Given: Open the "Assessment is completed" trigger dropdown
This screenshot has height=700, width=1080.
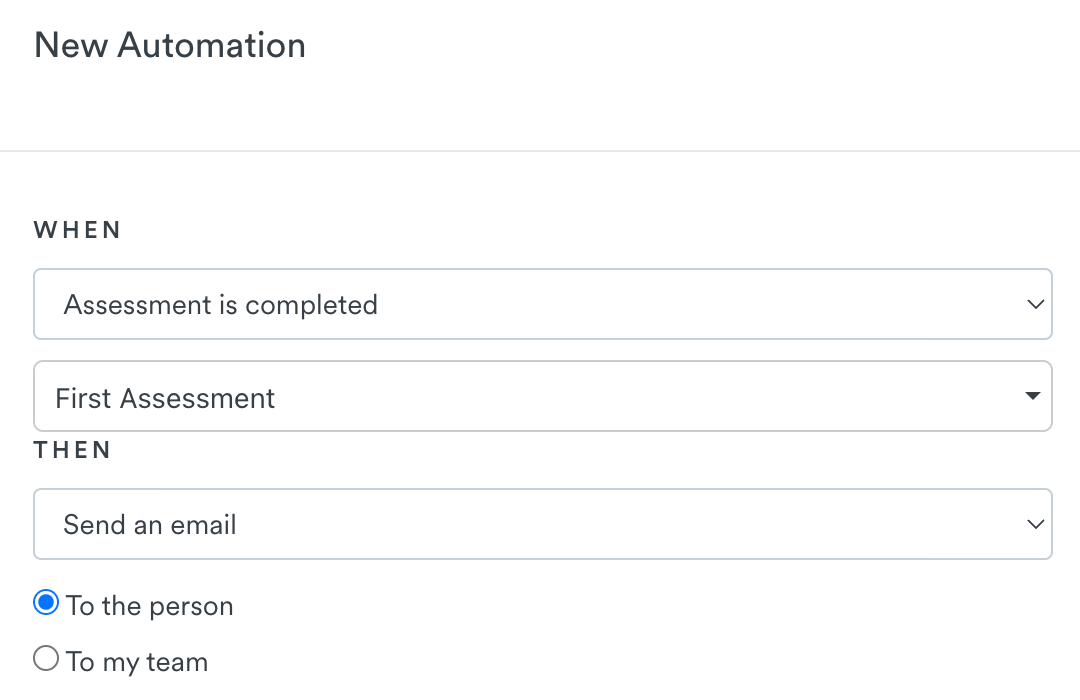Looking at the screenshot, I should 542,304.
